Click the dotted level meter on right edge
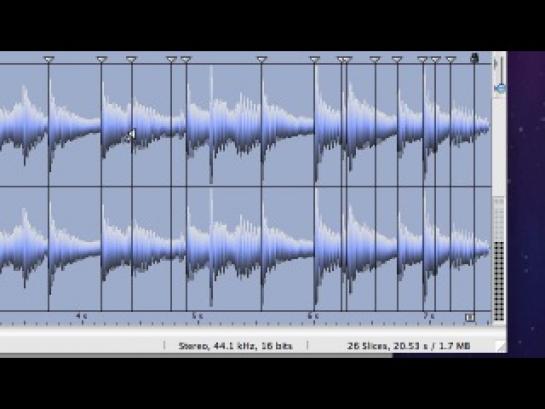 click(499, 281)
